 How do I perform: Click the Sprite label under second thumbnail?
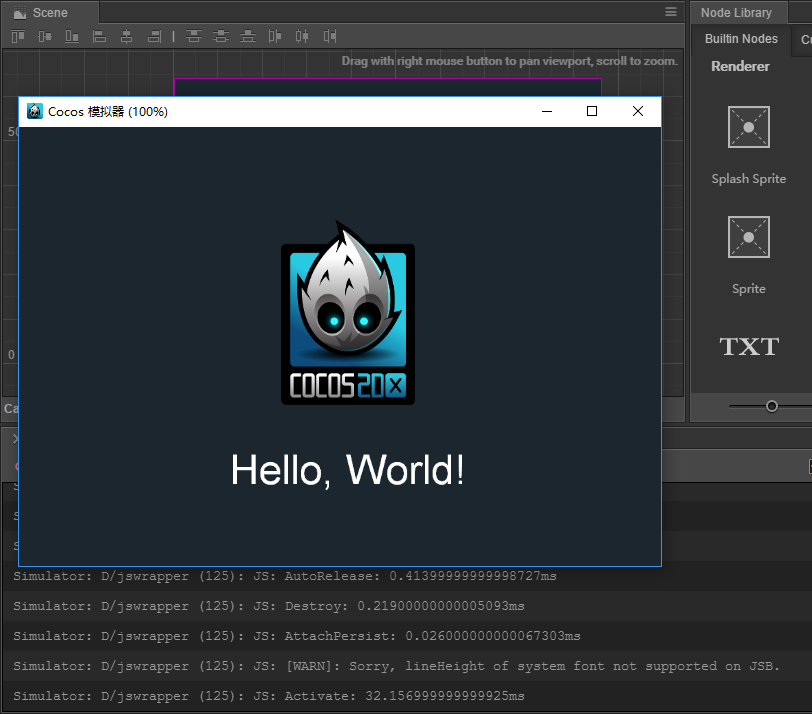pos(748,289)
